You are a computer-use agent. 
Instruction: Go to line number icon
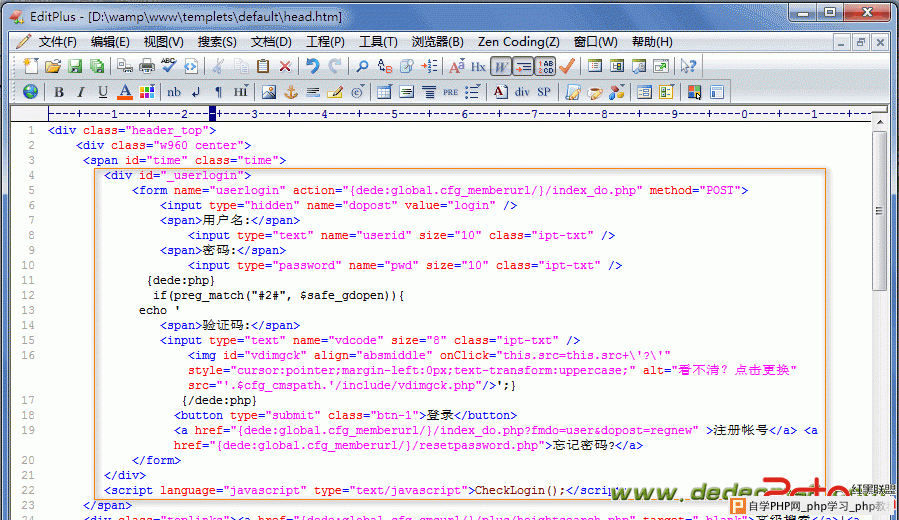tap(429, 67)
